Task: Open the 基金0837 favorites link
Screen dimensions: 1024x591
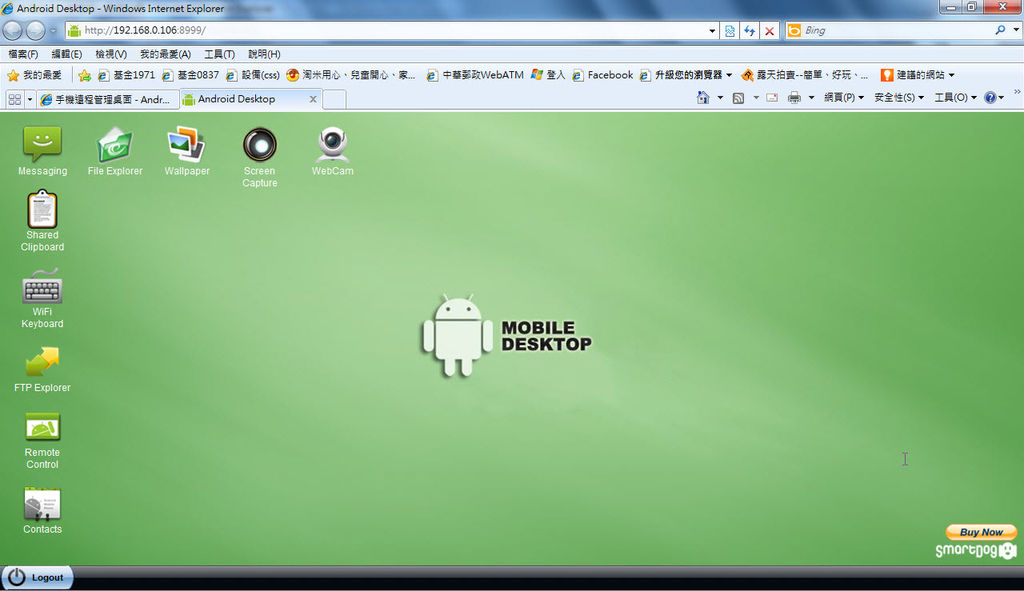Action: click(x=191, y=75)
